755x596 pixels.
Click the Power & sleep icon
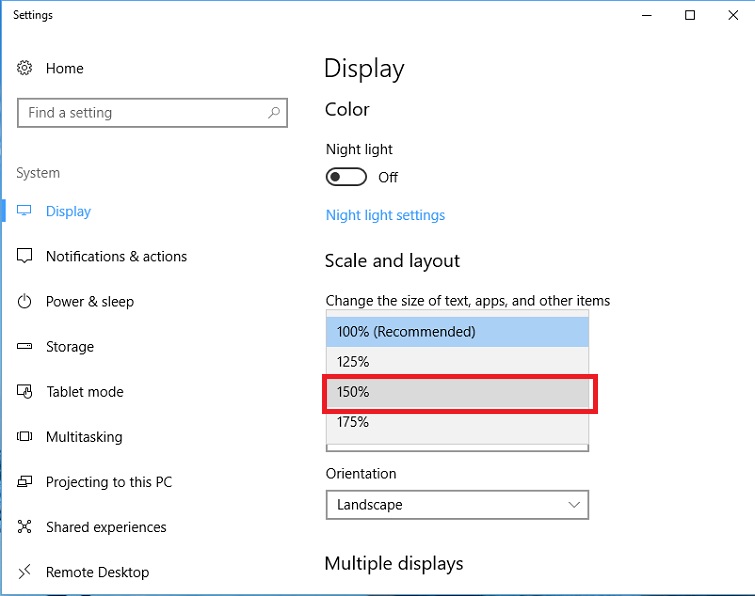coord(25,301)
